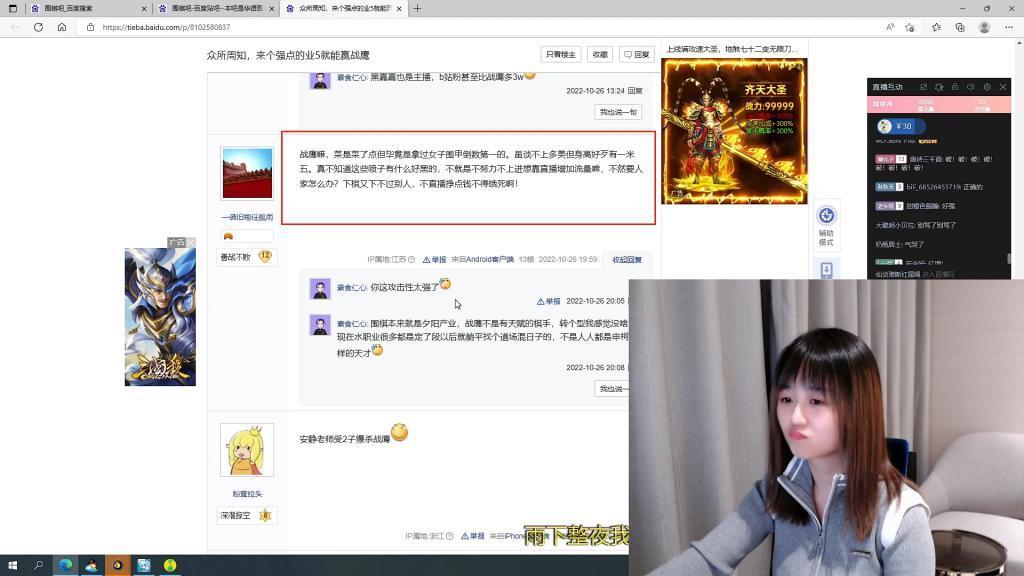Click the browser page refresh icon

pos(38,28)
